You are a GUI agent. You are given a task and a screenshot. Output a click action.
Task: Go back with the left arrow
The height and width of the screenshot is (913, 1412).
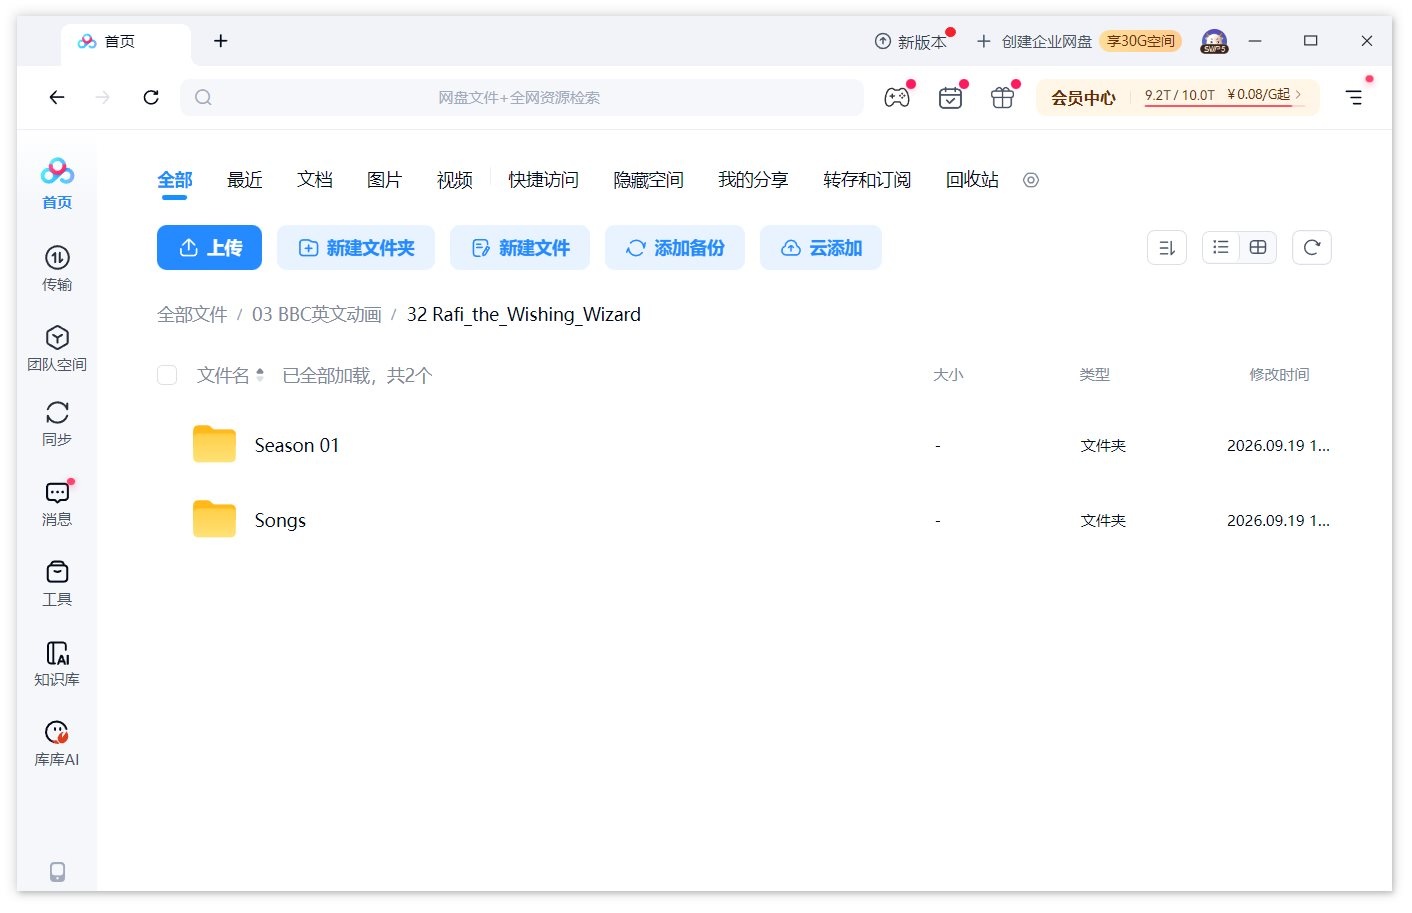pos(57,97)
